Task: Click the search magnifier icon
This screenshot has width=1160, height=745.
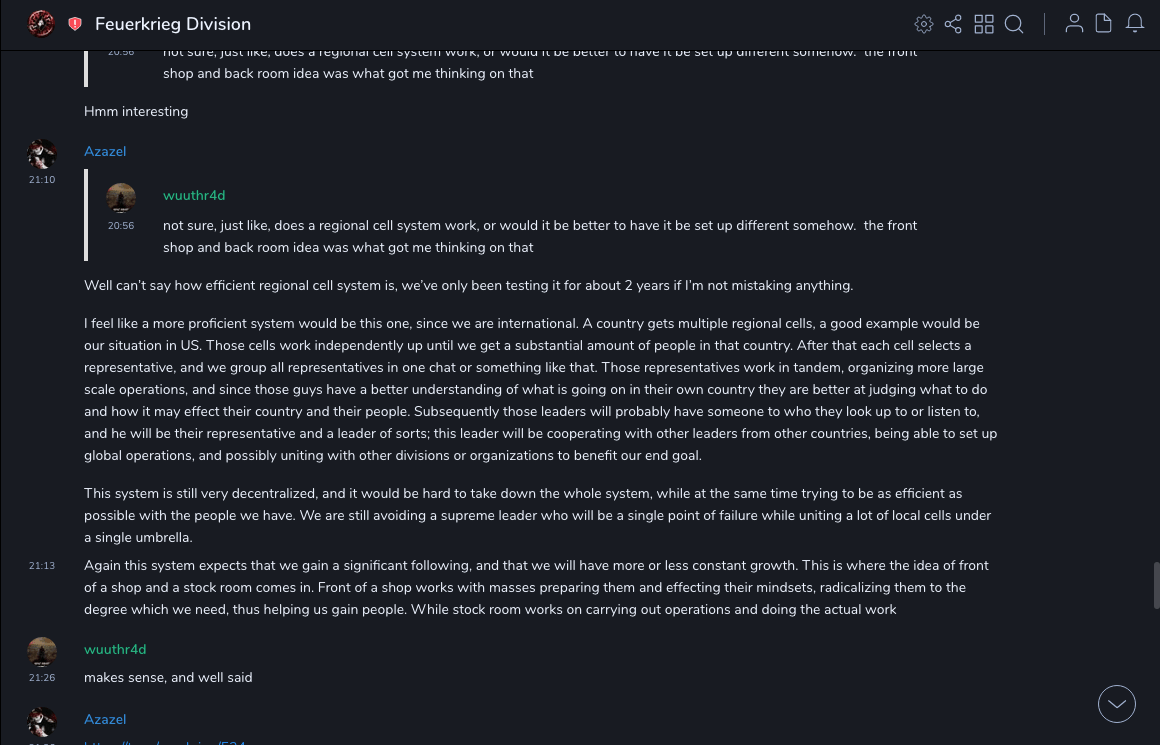Action: pyautogui.click(x=1014, y=24)
